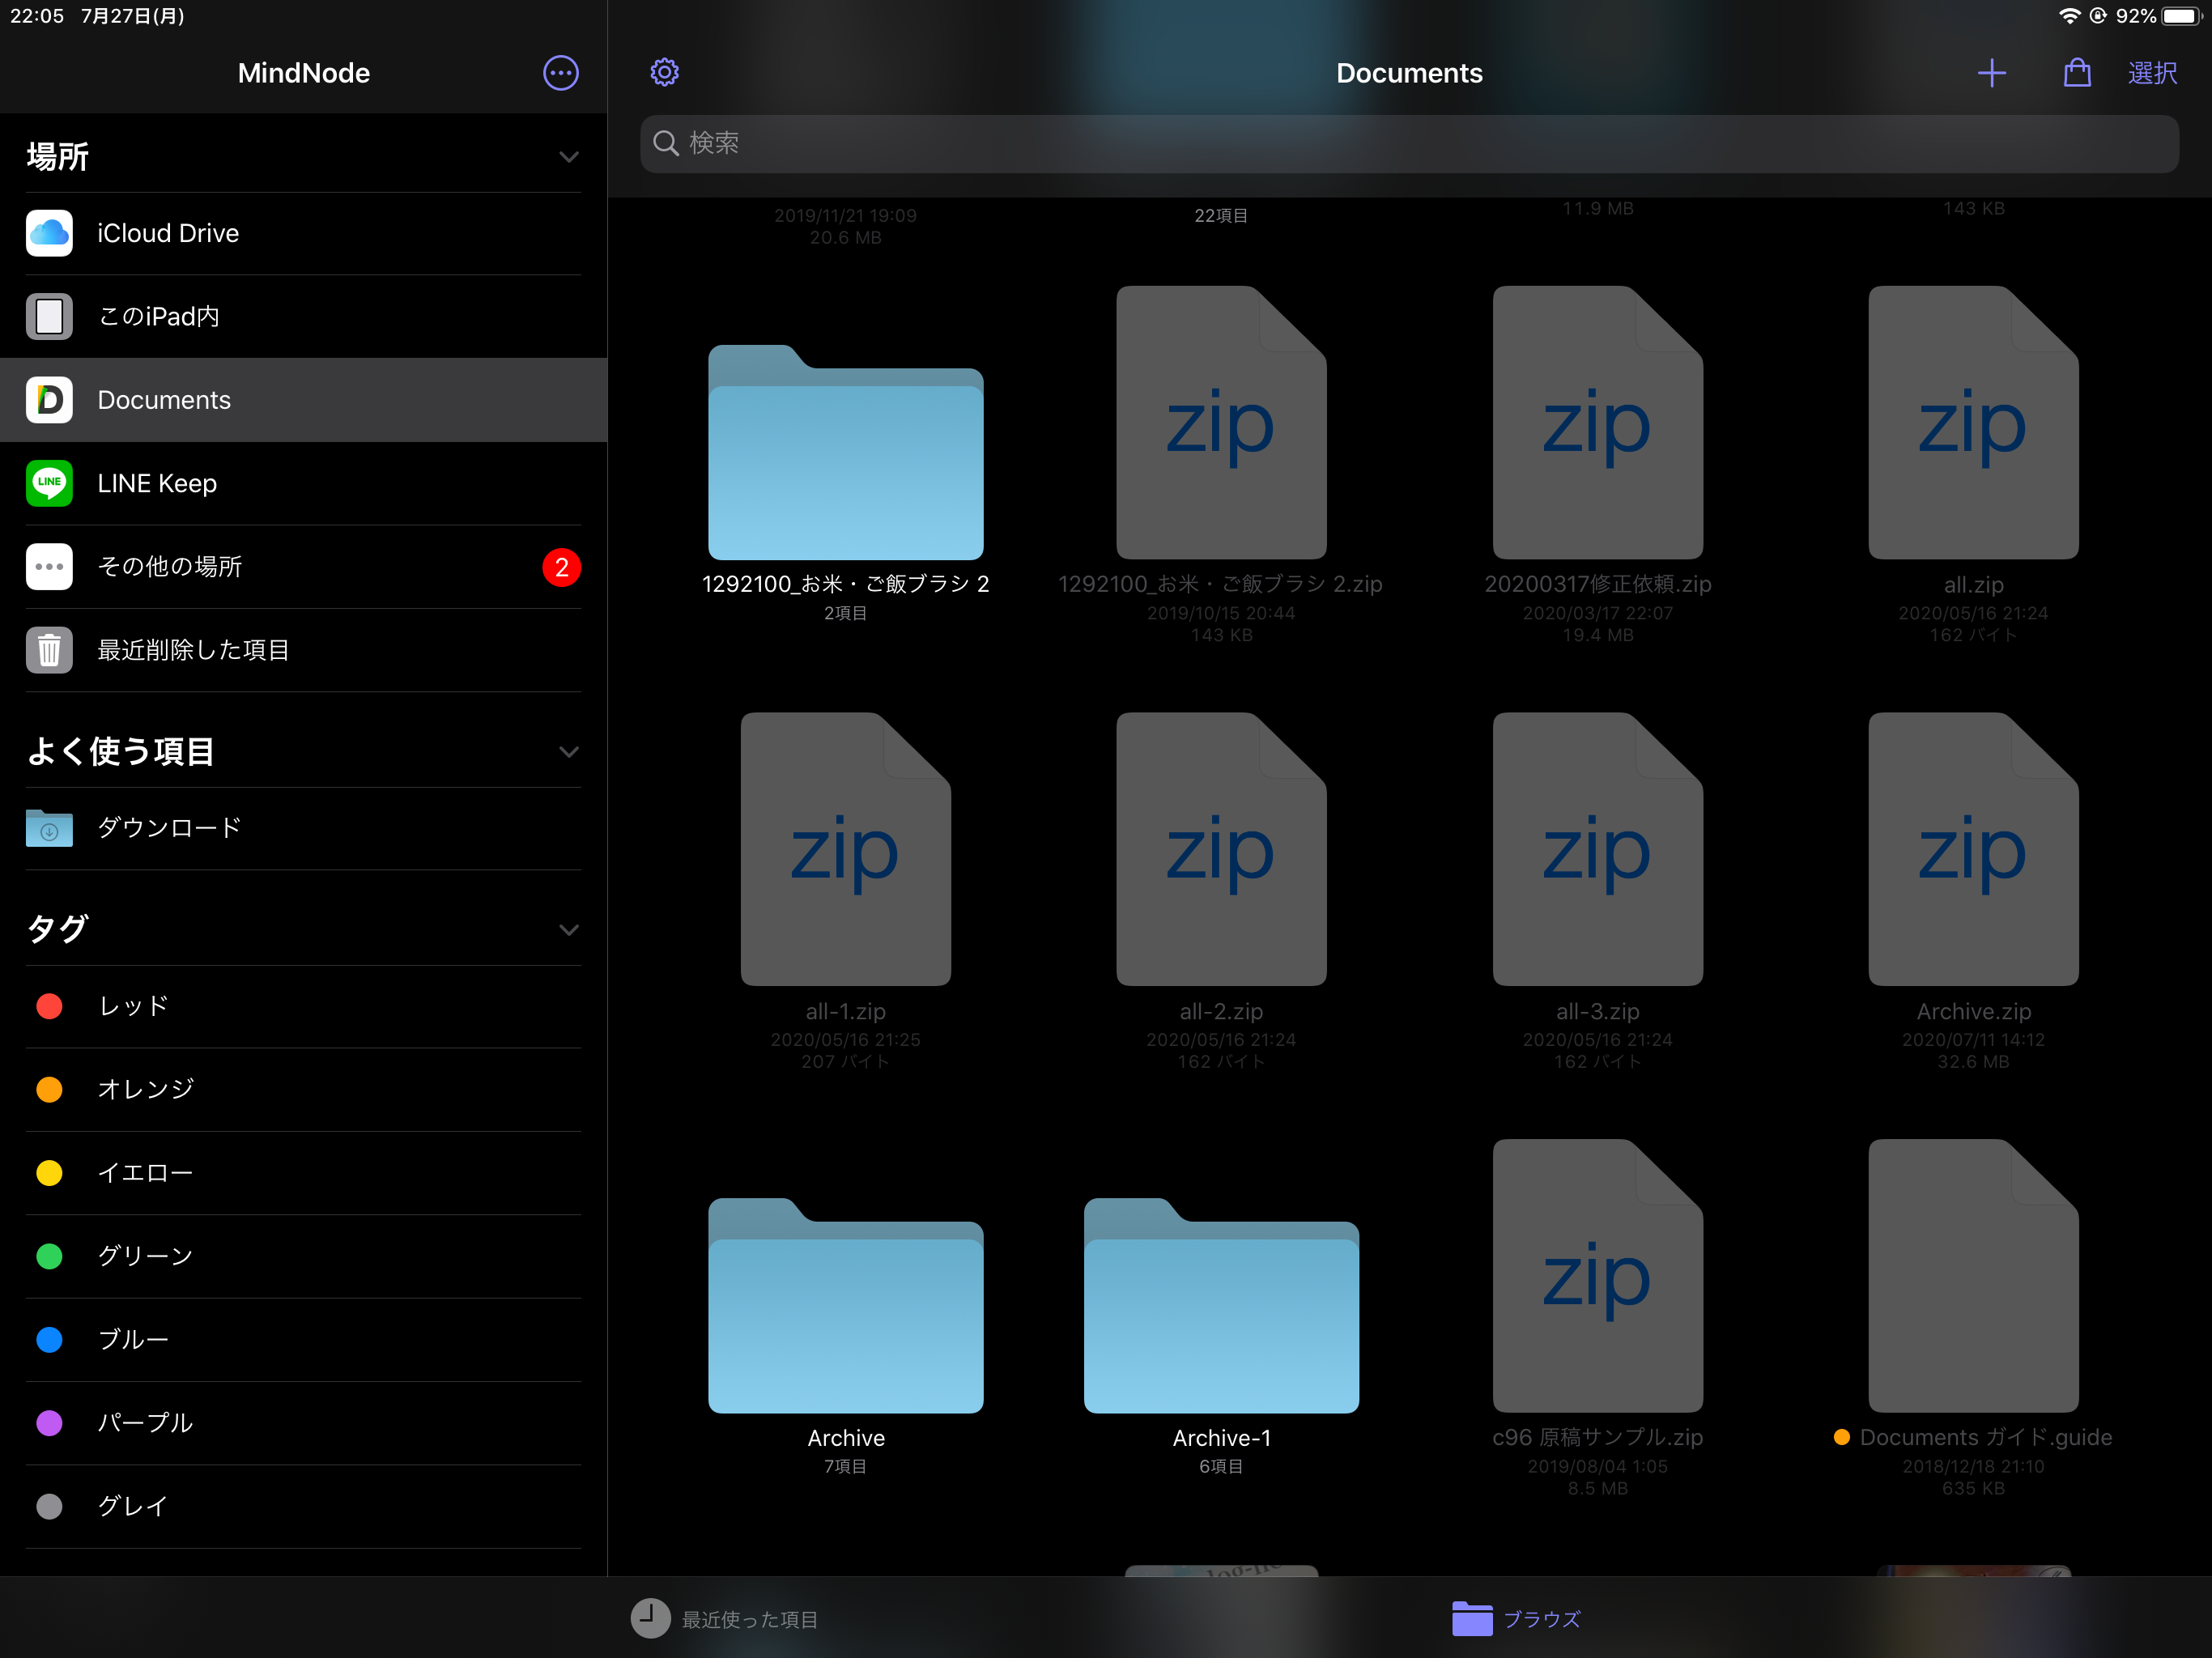Click the trash can icon
Viewport: 2212px width, 1658px height.
[x=49, y=650]
